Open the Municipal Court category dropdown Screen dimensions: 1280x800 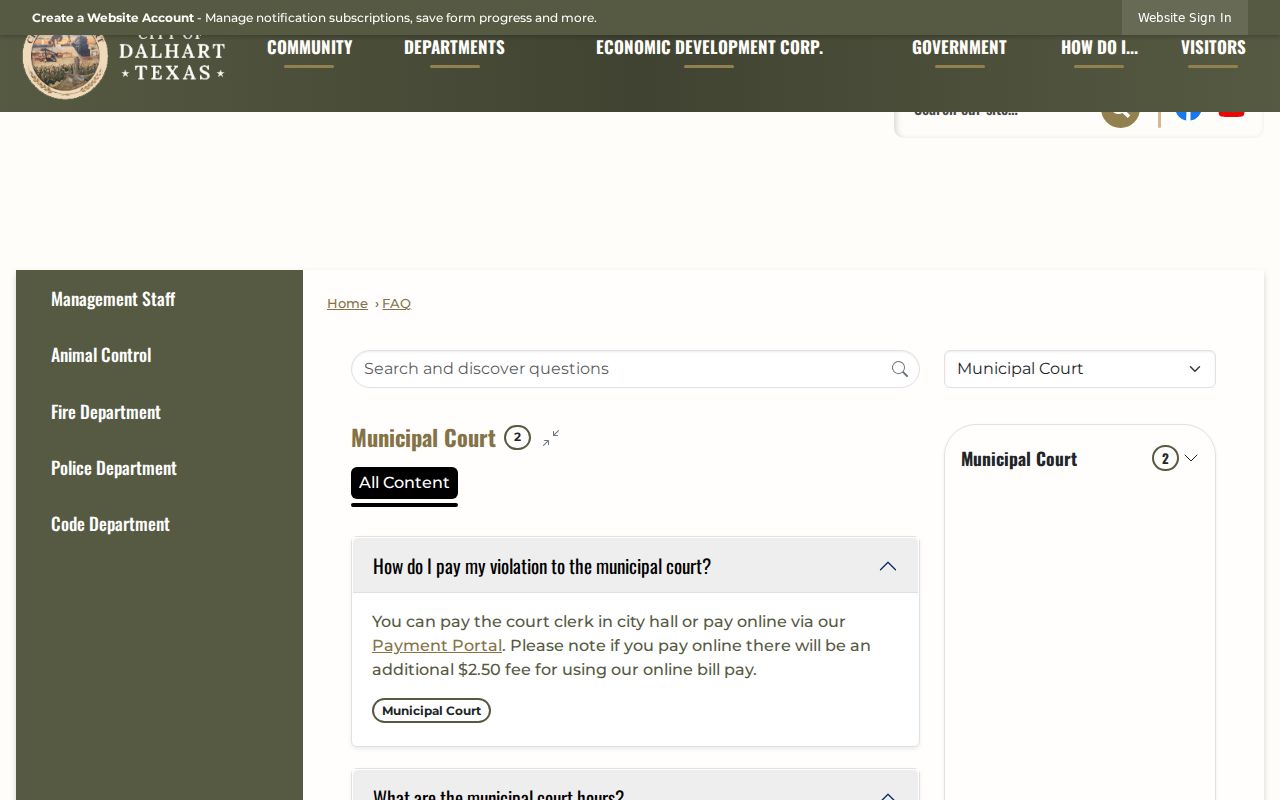point(1080,369)
